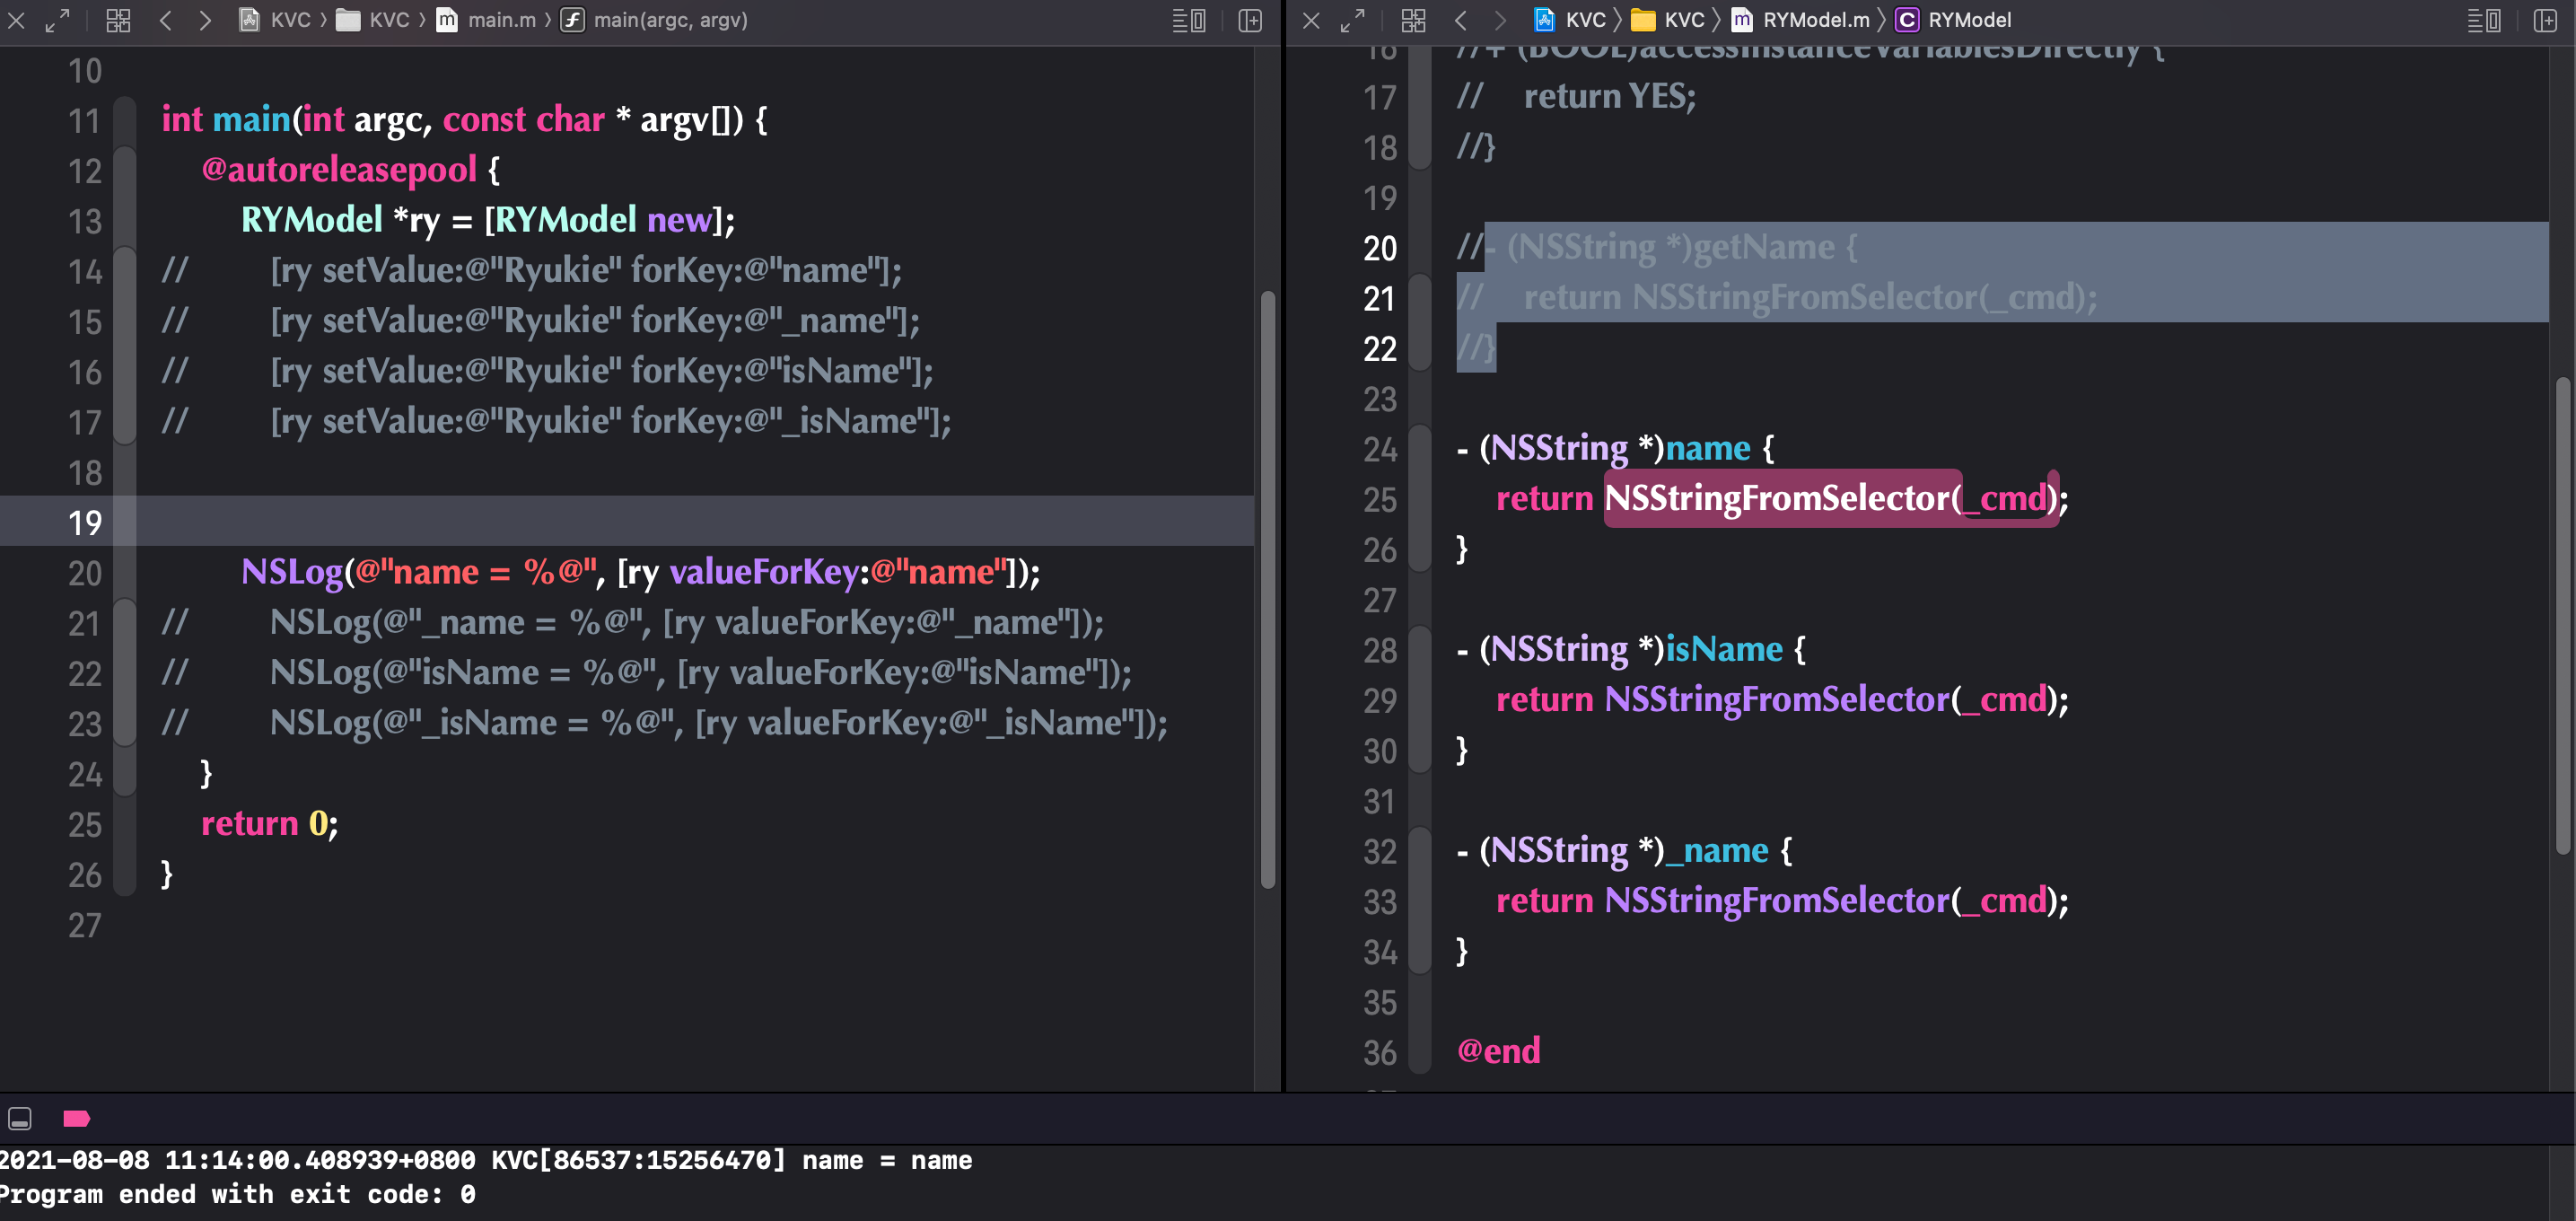Go back in right editor history
The width and height of the screenshot is (2576, 1221).
pyautogui.click(x=1461, y=20)
